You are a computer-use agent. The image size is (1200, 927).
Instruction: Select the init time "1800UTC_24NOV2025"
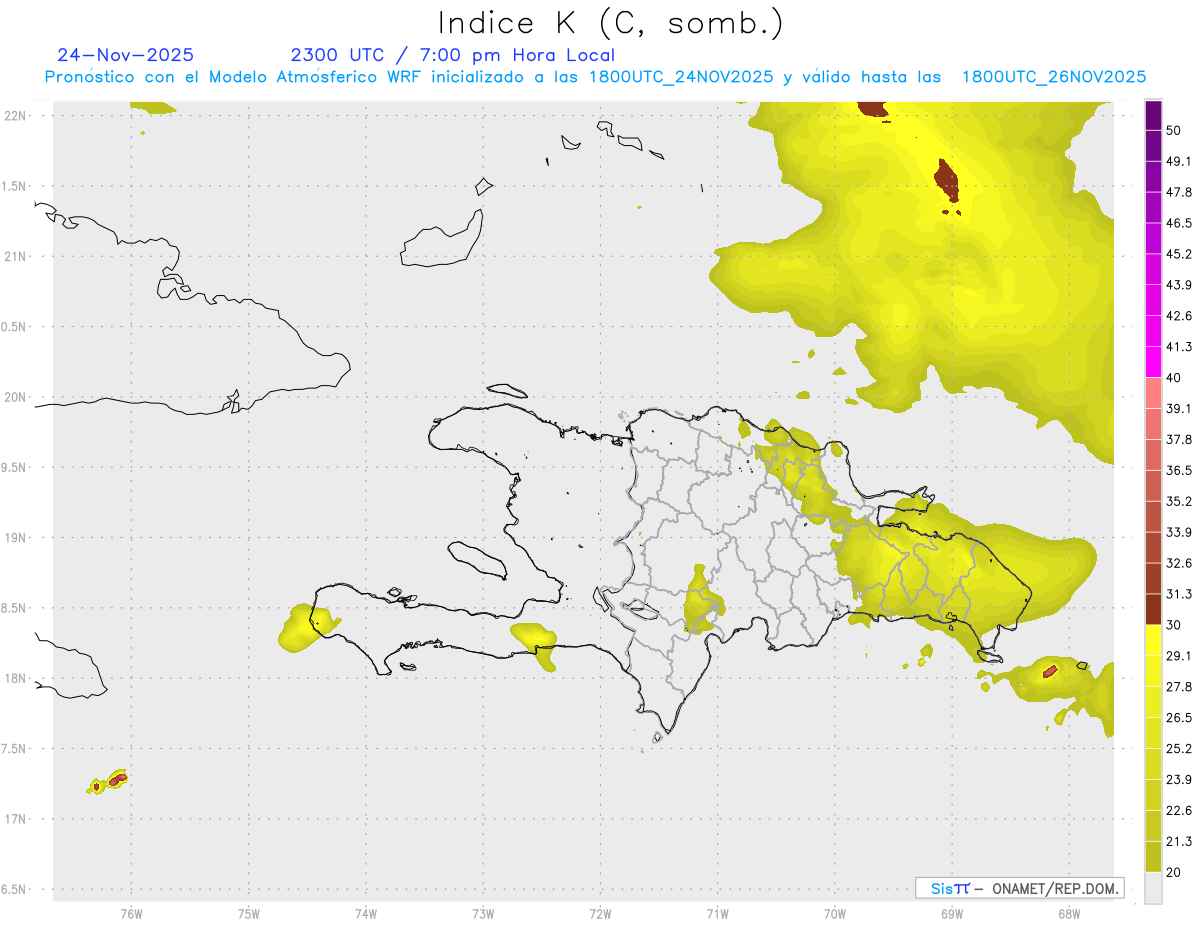681,77
